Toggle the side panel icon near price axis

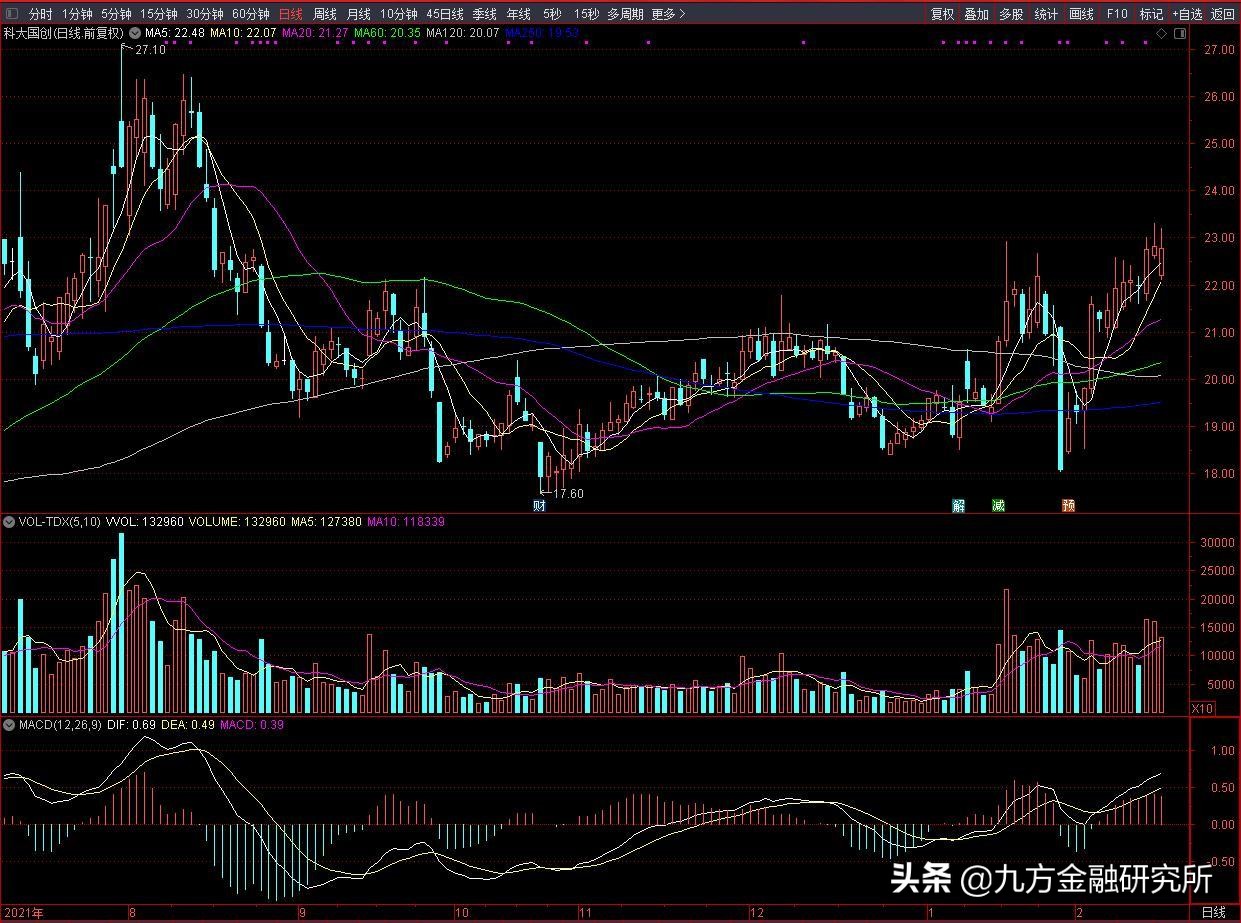[x=1180, y=33]
